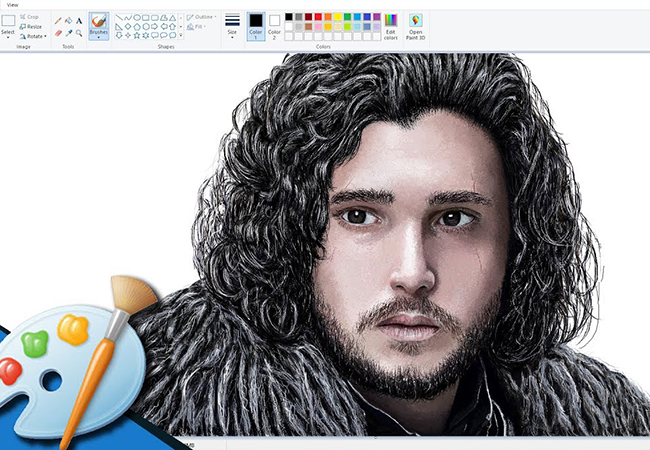650x450 pixels.
Task: Select the Magnifier tool
Action: tap(79, 33)
